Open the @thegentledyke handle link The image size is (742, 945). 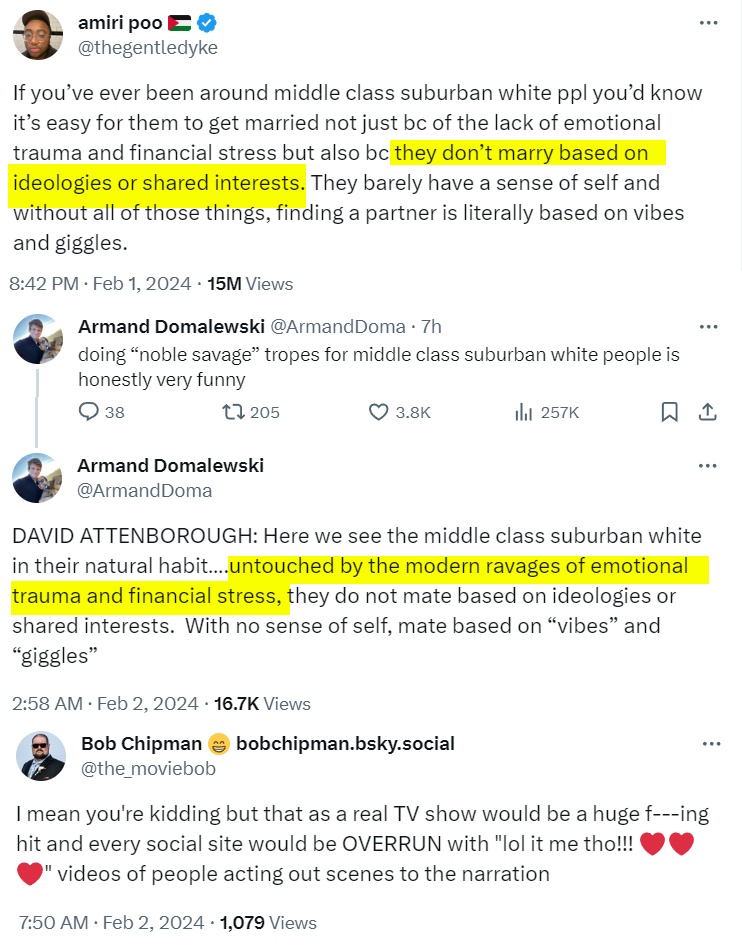tap(147, 47)
